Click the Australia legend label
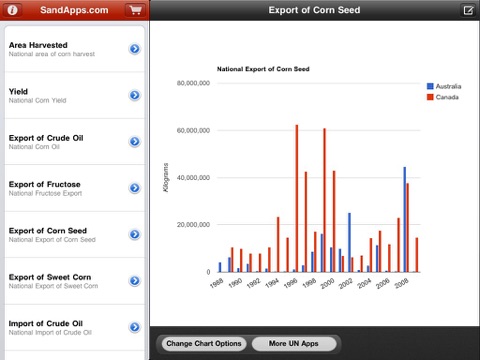The height and width of the screenshot is (360, 480). pos(448,86)
